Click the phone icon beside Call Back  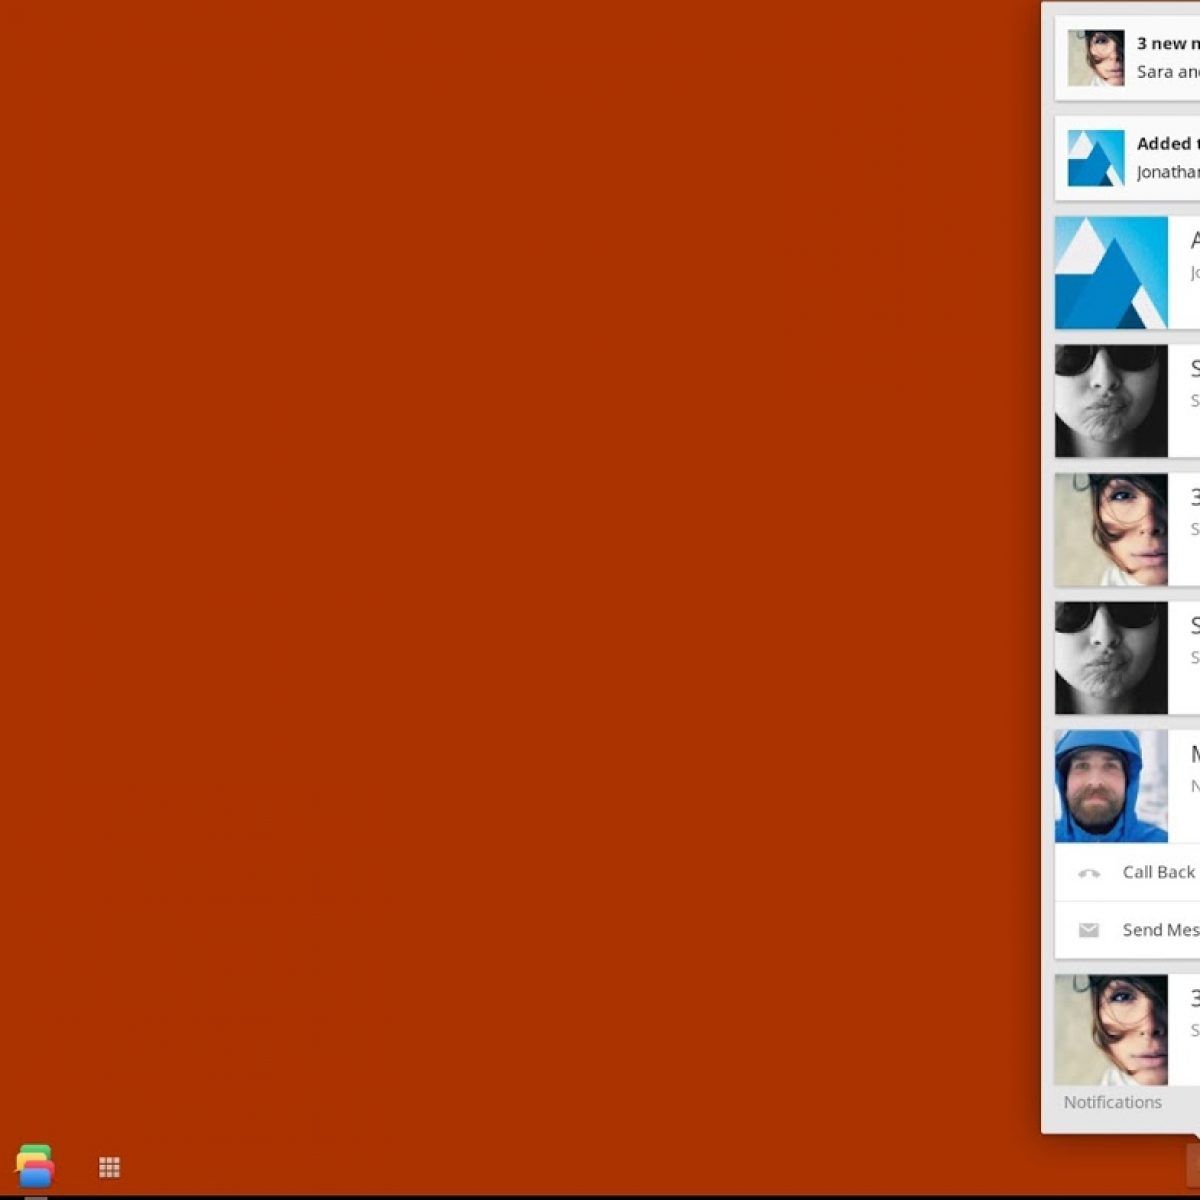1089,873
